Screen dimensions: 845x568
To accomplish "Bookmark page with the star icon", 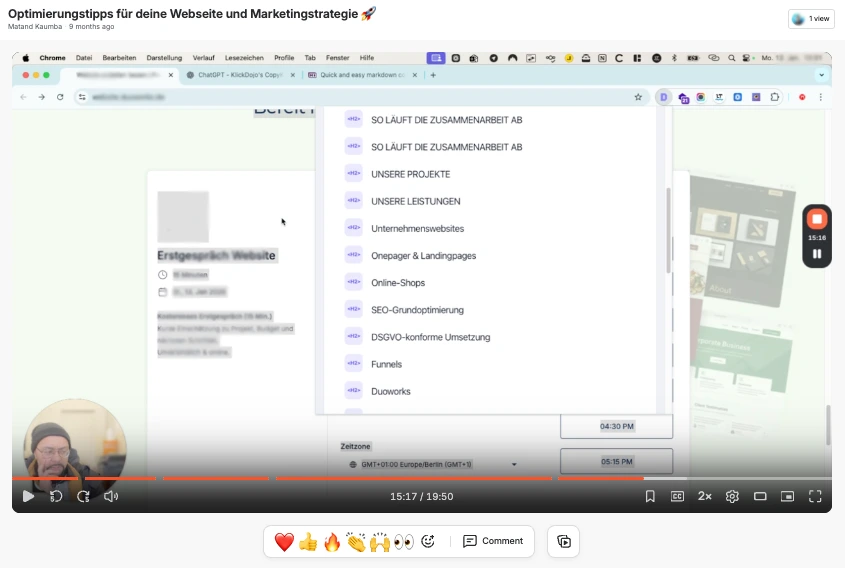I will point(638,97).
